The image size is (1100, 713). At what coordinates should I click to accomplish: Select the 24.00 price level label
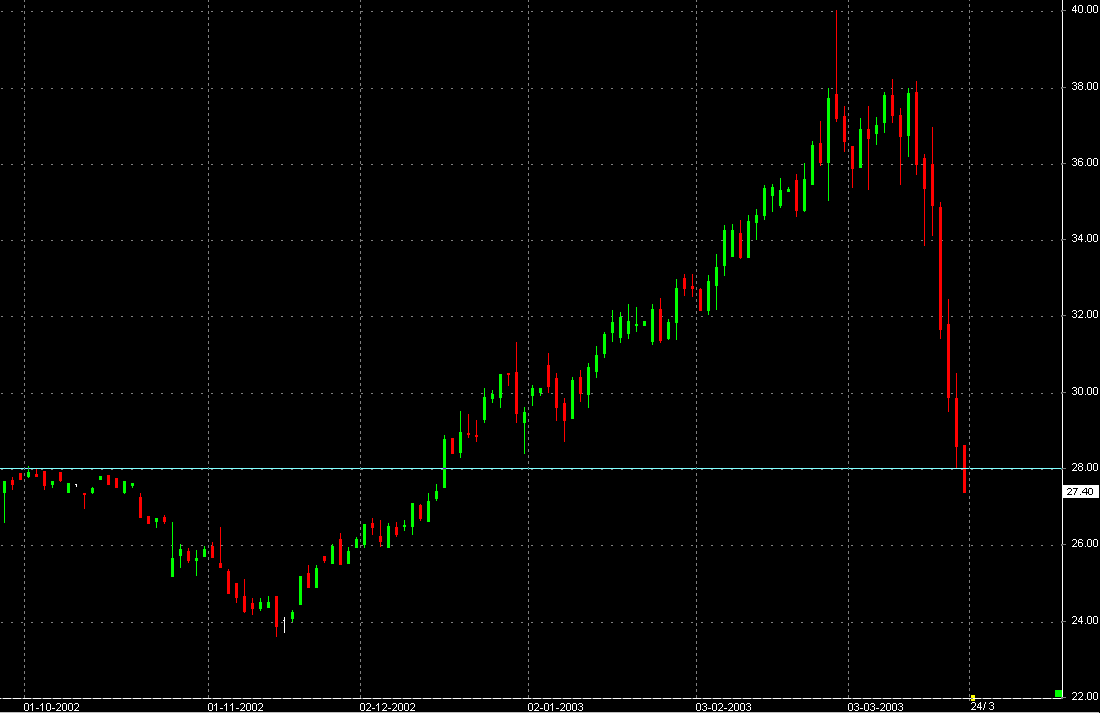point(1084,620)
